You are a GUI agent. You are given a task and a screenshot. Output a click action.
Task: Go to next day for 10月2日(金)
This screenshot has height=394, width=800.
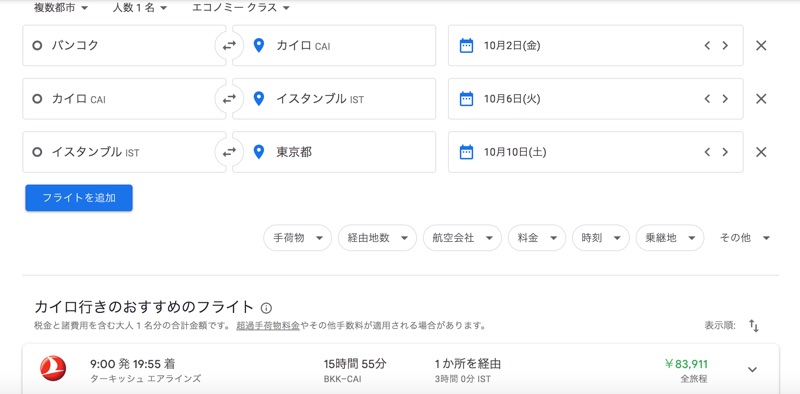point(725,45)
